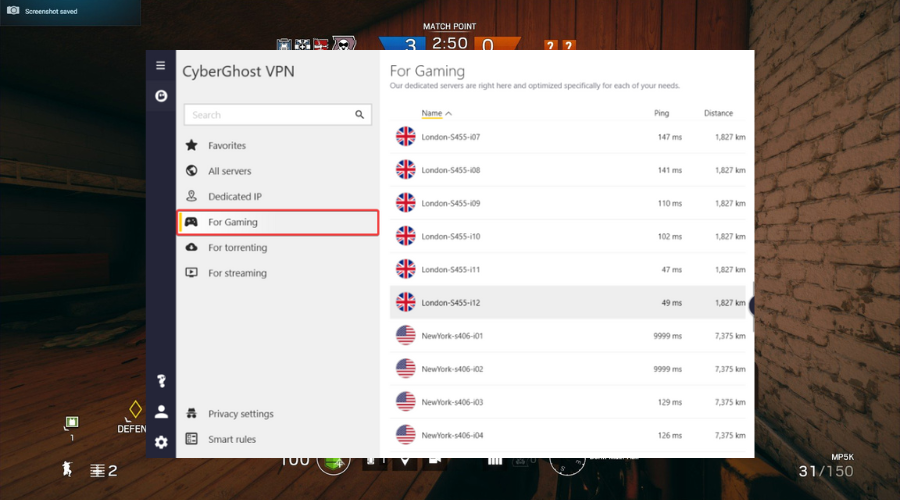
Task: Click the Search input field
Action: 268,115
